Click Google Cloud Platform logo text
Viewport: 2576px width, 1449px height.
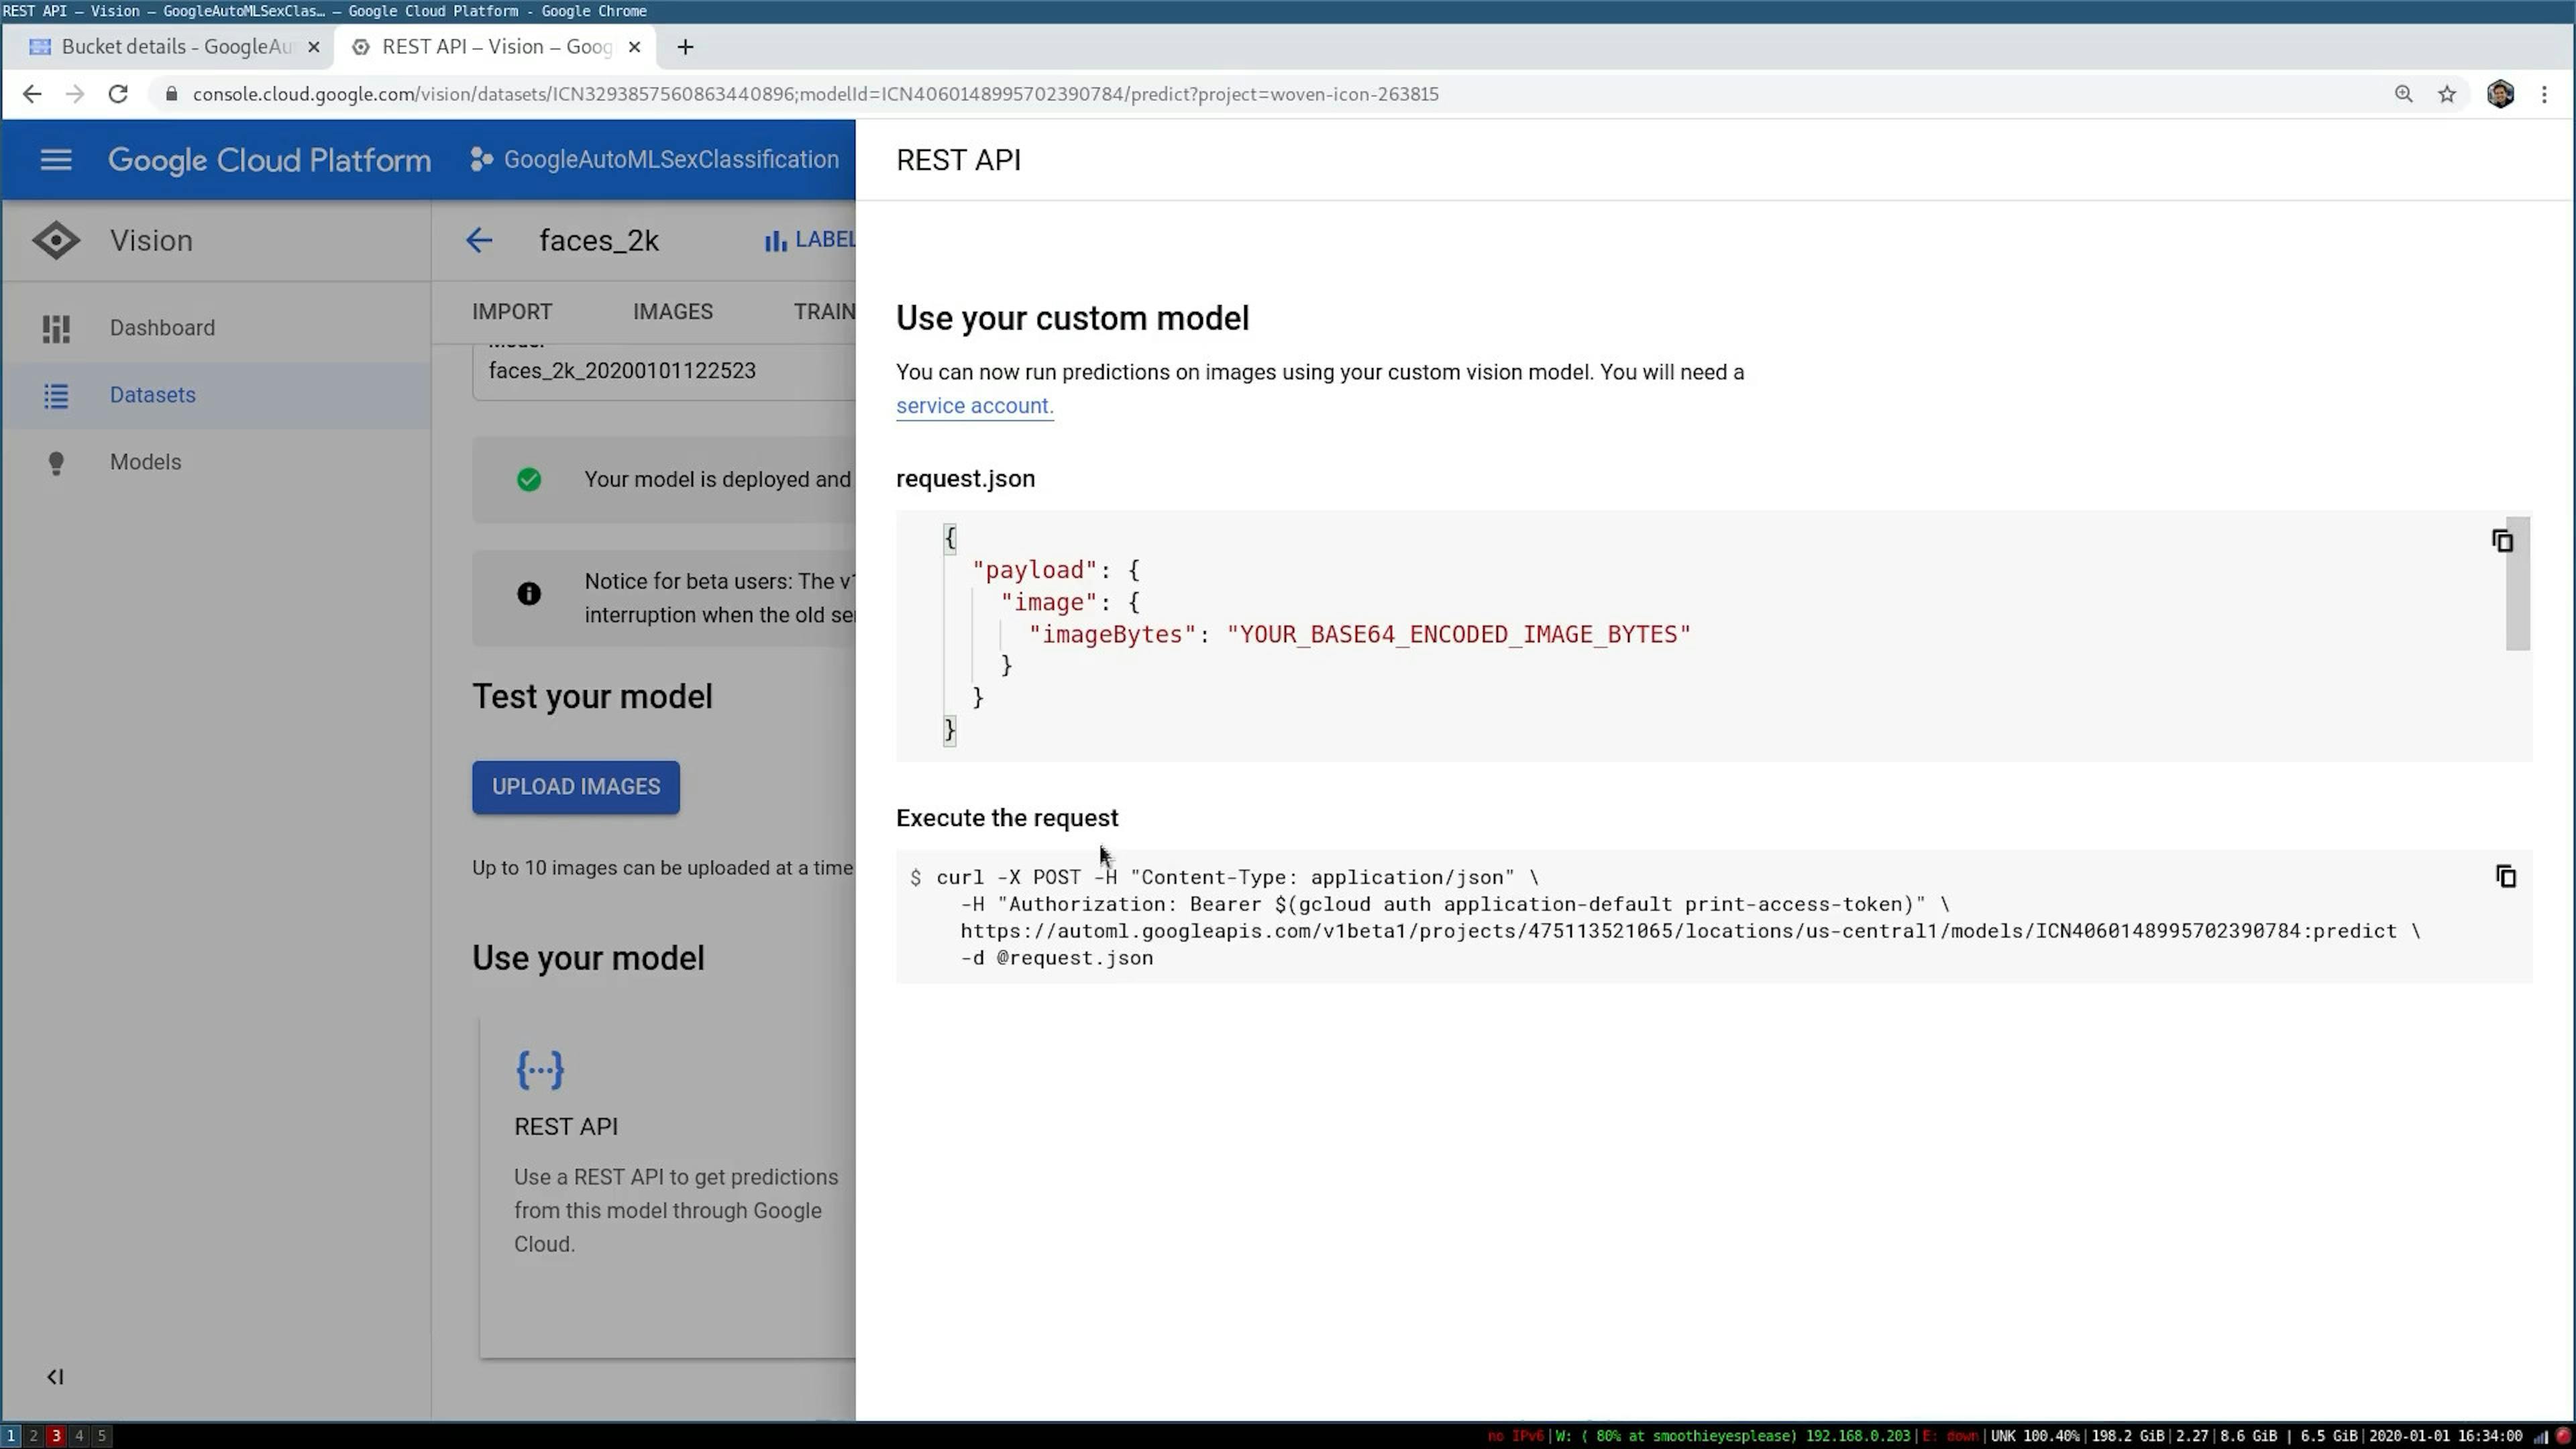(x=269, y=160)
